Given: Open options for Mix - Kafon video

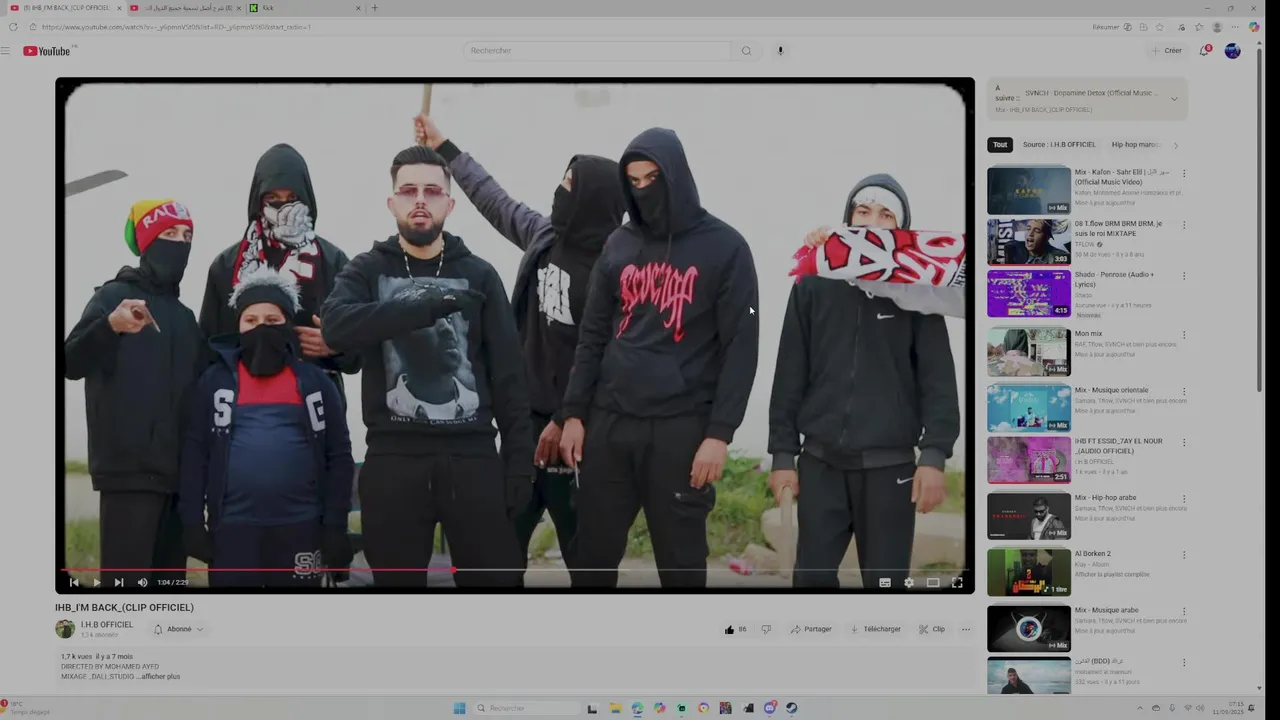Looking at the screenshot, I should [x=1184, y=173].
